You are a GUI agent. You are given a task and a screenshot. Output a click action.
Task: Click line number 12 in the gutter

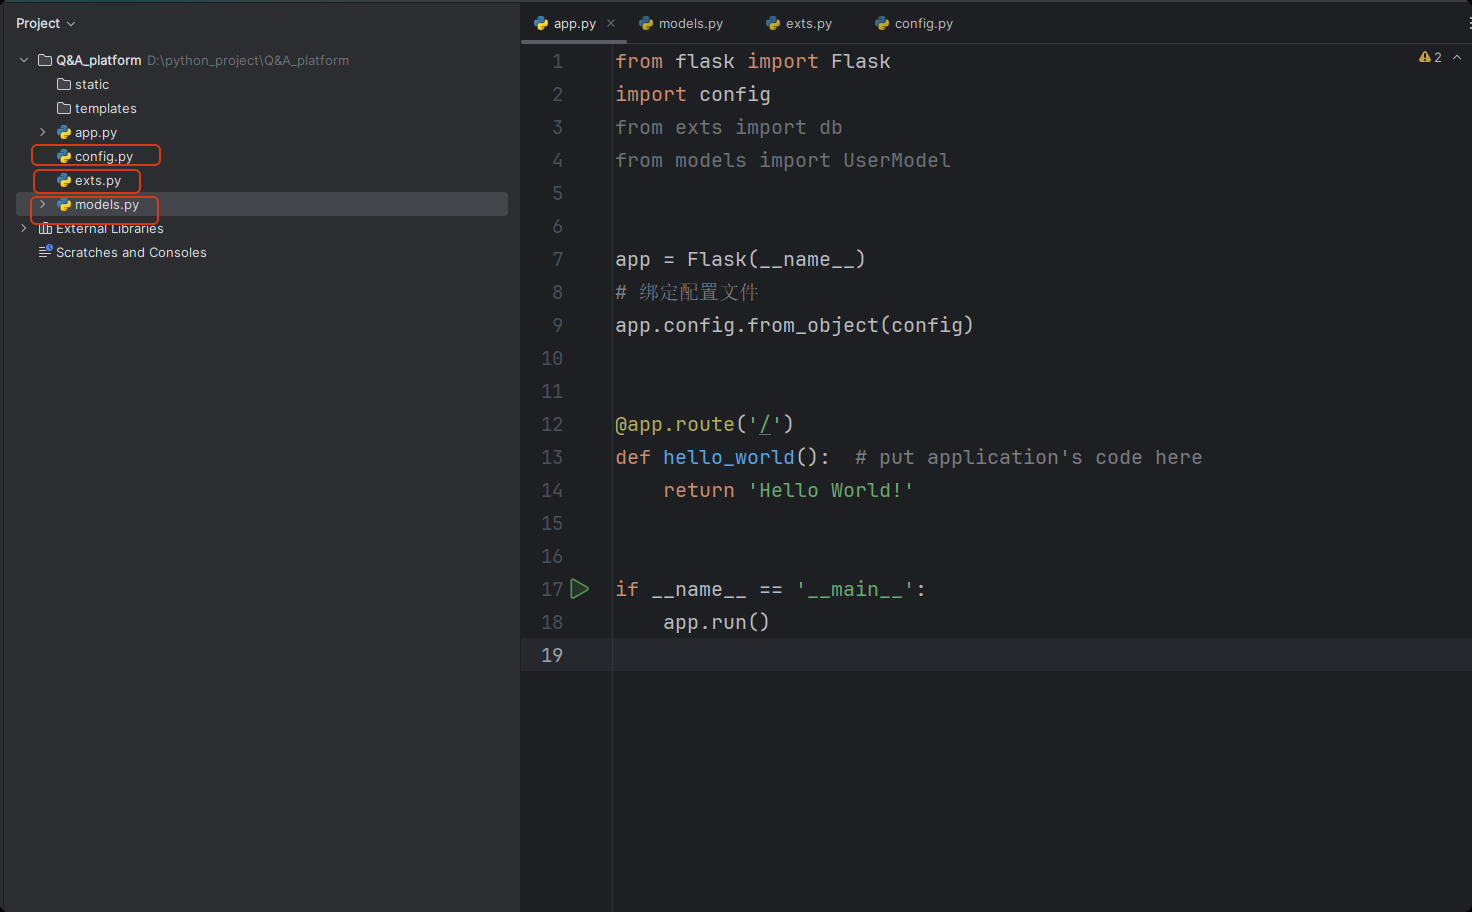tap(552, 424)
